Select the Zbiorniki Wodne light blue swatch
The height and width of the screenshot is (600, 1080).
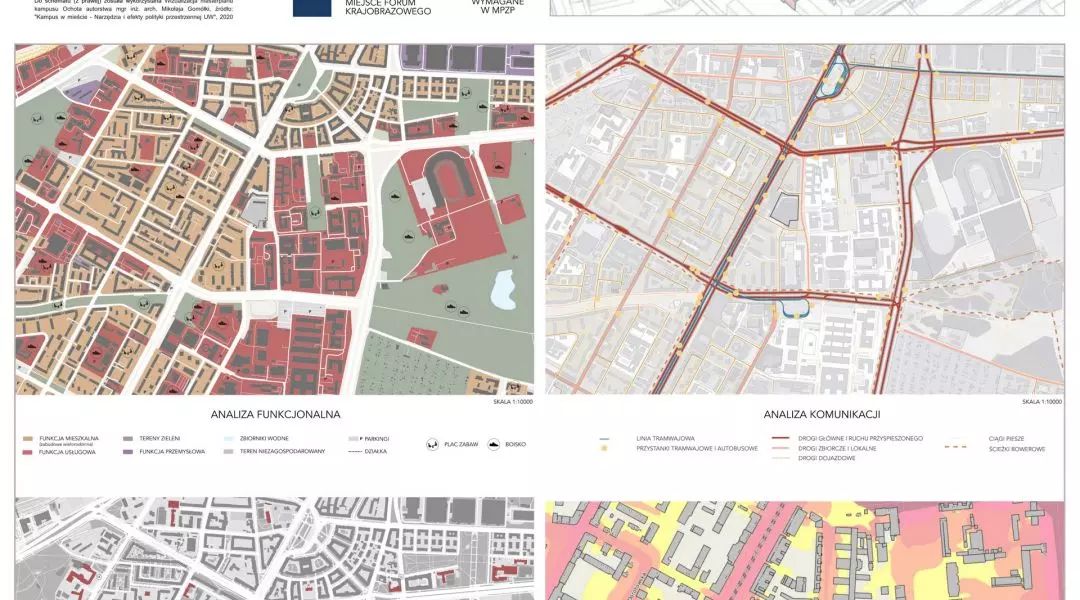pyautogui.click(x=229, y=439)
